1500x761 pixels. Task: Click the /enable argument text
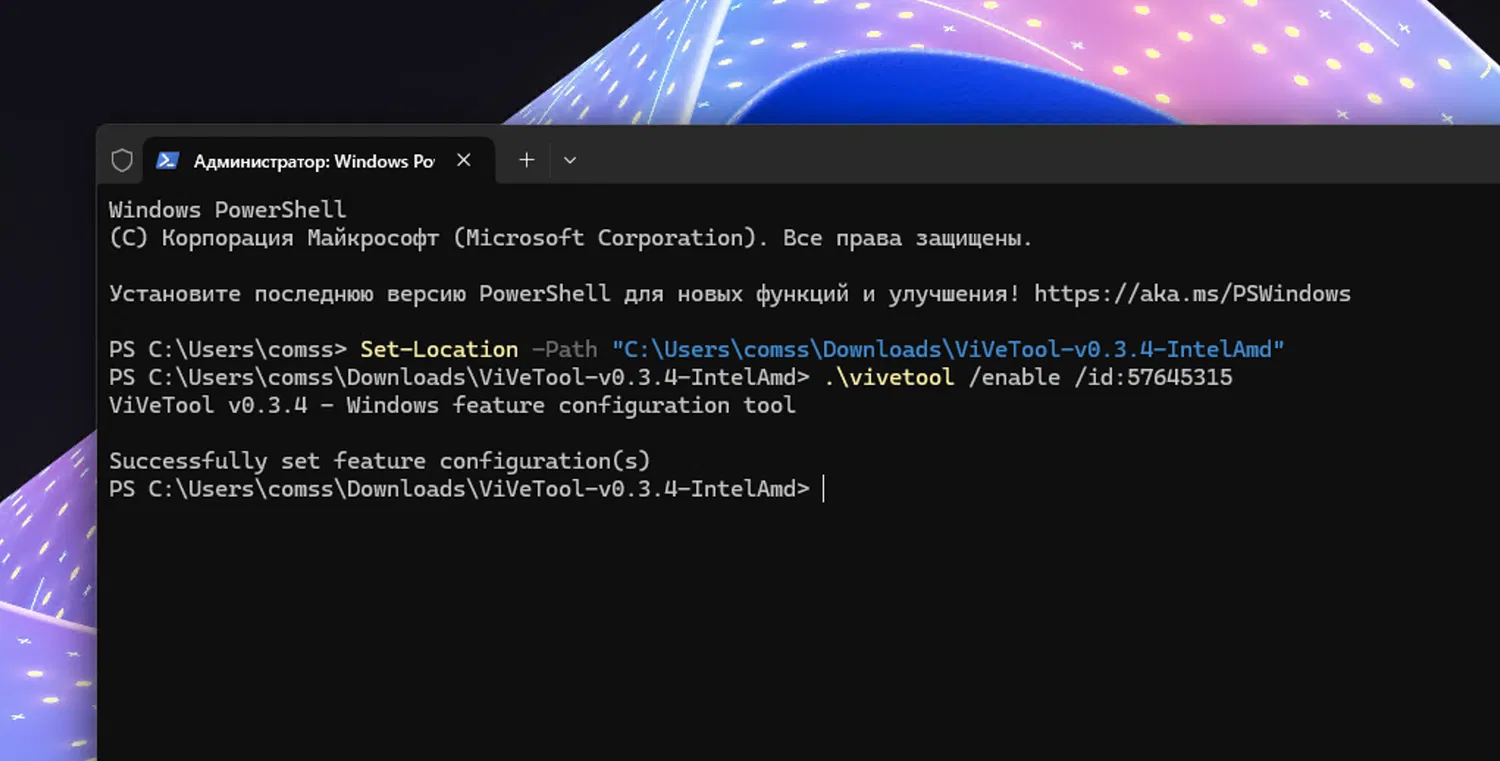[x=1014, y=378]
